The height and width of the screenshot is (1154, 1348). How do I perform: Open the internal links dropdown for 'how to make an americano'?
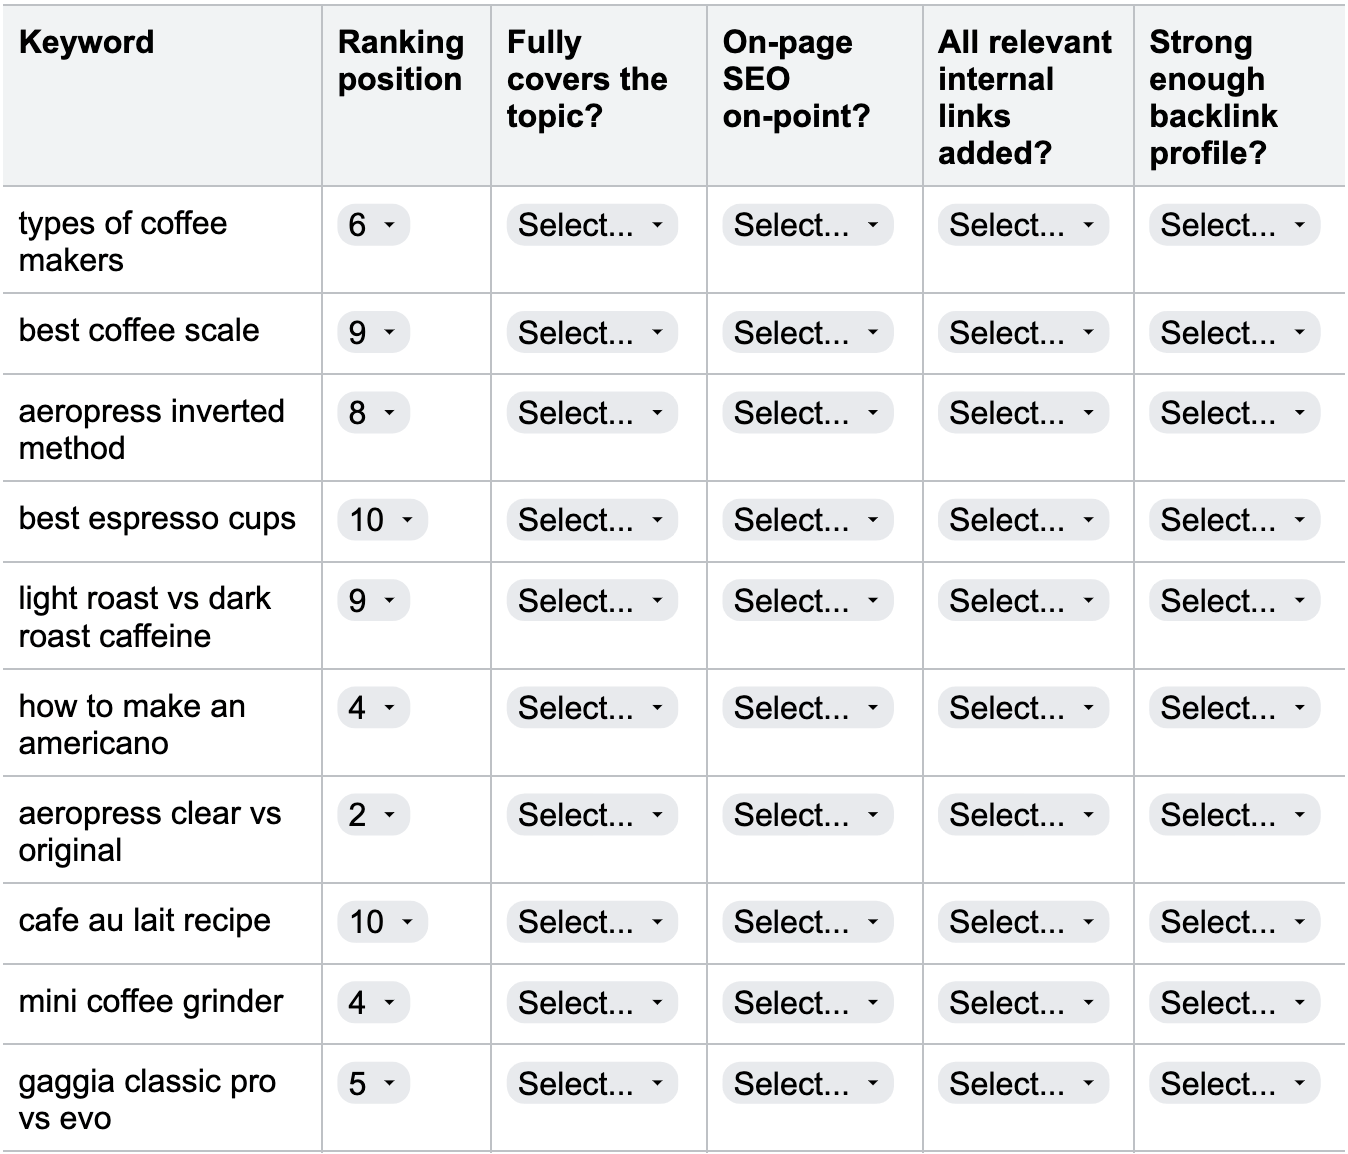pos(1021,707)
